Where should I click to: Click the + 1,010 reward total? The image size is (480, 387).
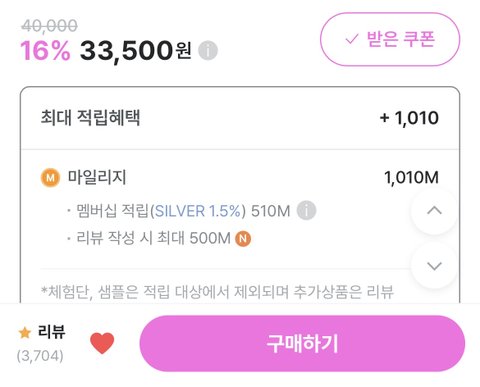coord(409,118)
